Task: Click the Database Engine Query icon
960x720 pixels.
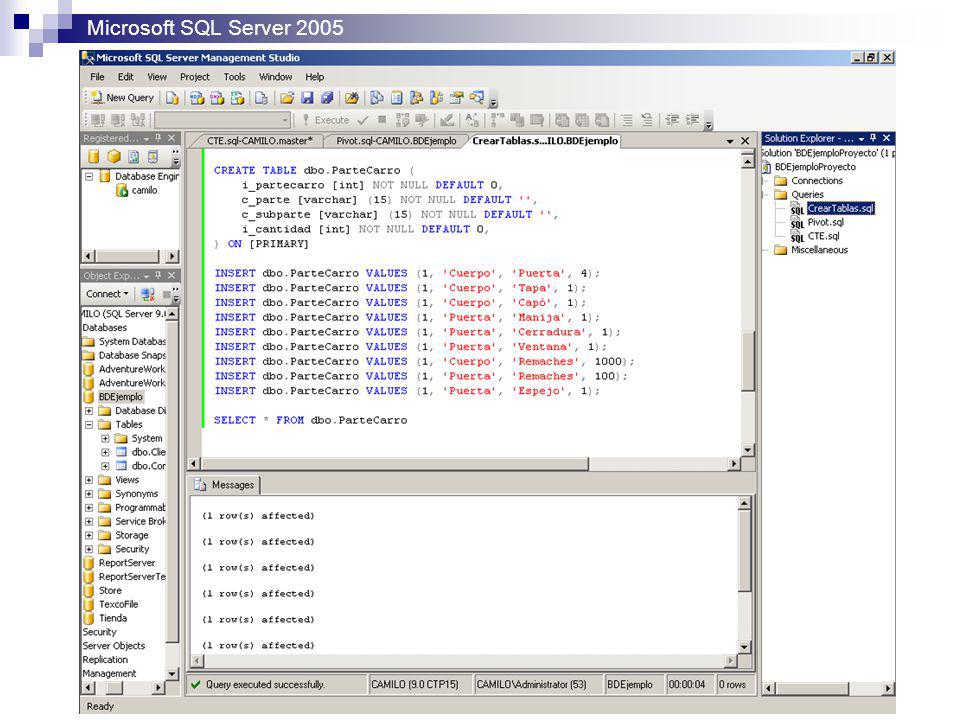Action: [x=173, y=98]
